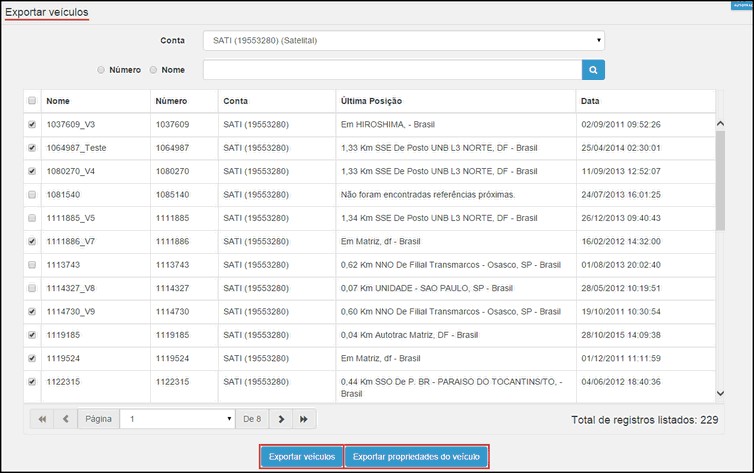The width and height of the screenshot is (754, 473).
Task: Click the table scrollbar down arrow
Action: click(720, 393)
